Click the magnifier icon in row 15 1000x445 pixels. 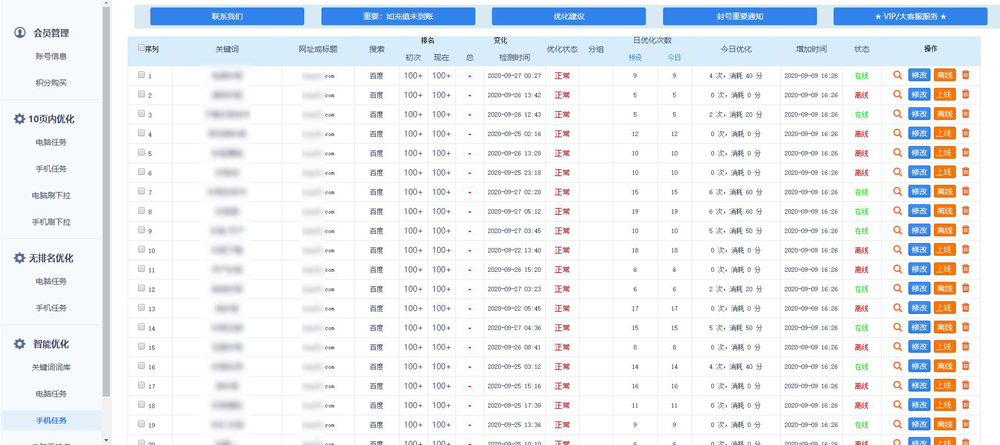[897, 346]
